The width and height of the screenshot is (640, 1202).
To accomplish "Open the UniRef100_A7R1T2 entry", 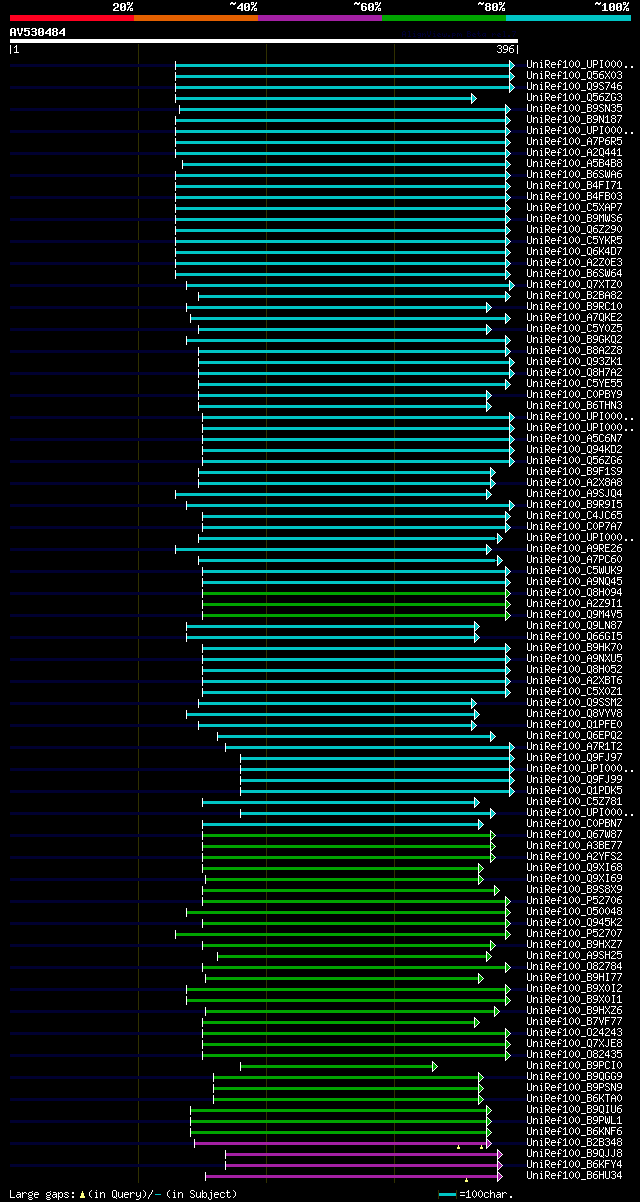I will (x=574, y=746).
